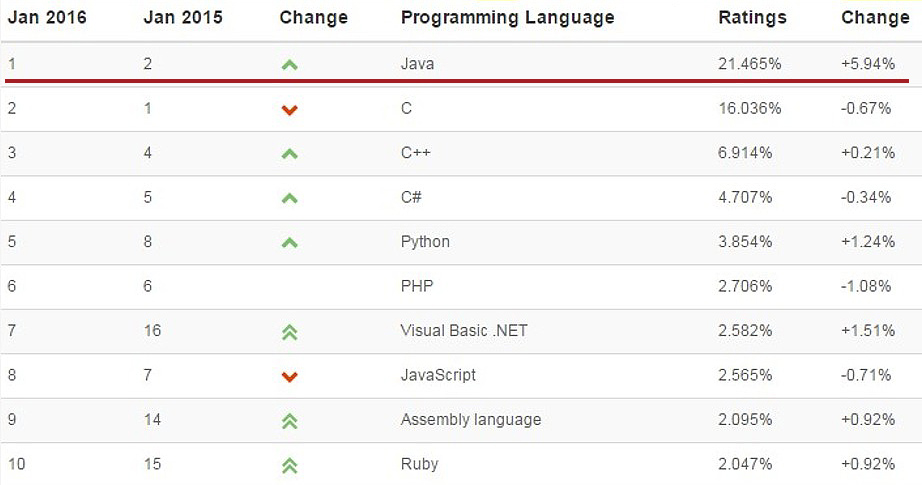Image resolution: width=922 pixels, height=485 pixels.
Task: Click the Ratings column header
Action: click(753, 18)
